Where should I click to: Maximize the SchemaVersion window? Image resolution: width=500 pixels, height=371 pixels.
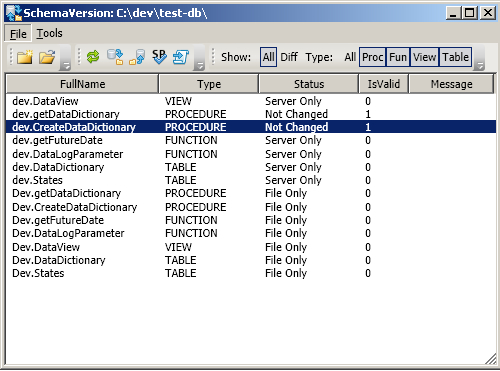(470, 13)
